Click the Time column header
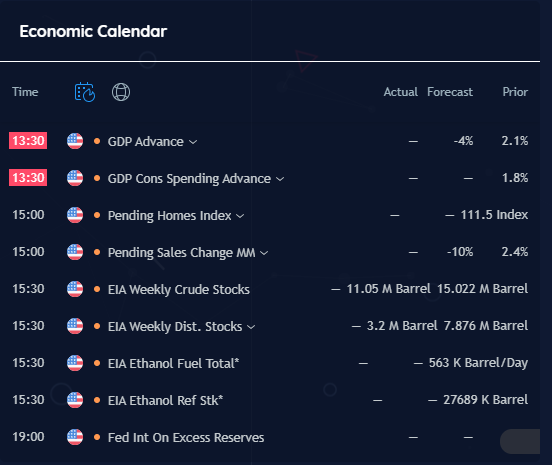This screenshot has height=465, width=552. point(25,92)
